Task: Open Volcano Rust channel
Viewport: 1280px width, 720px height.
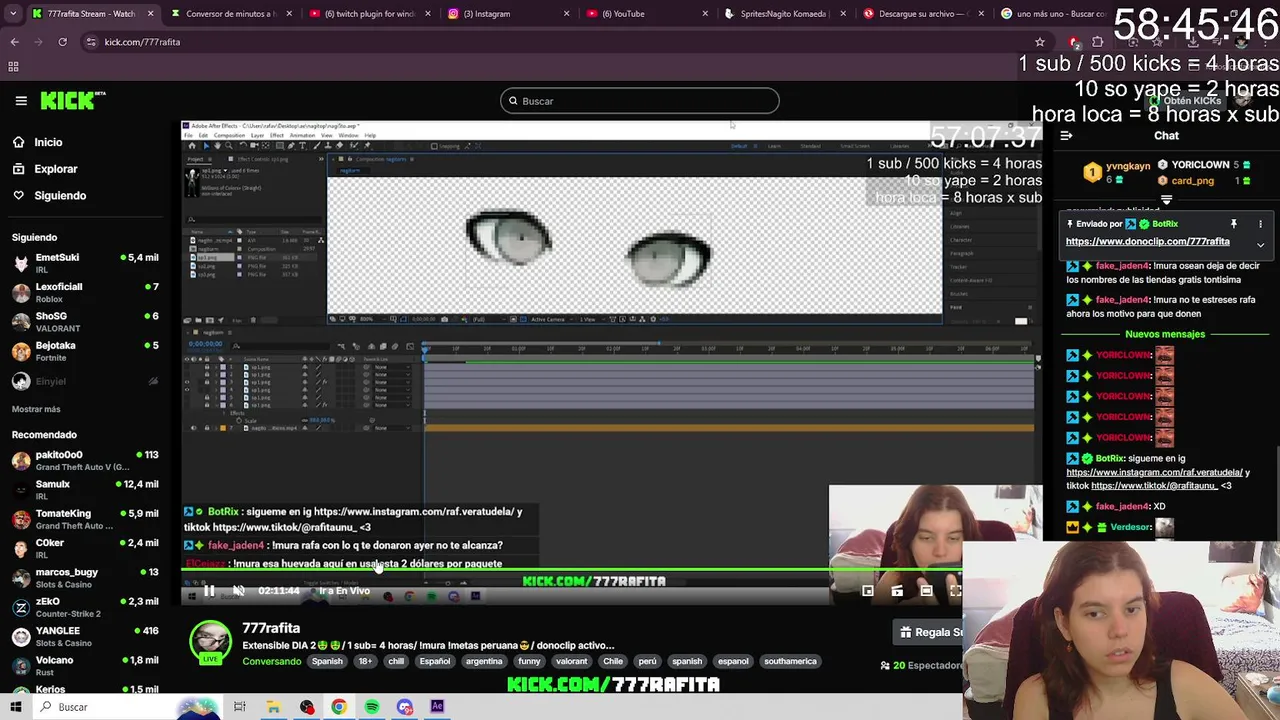Action: (85, 666)
